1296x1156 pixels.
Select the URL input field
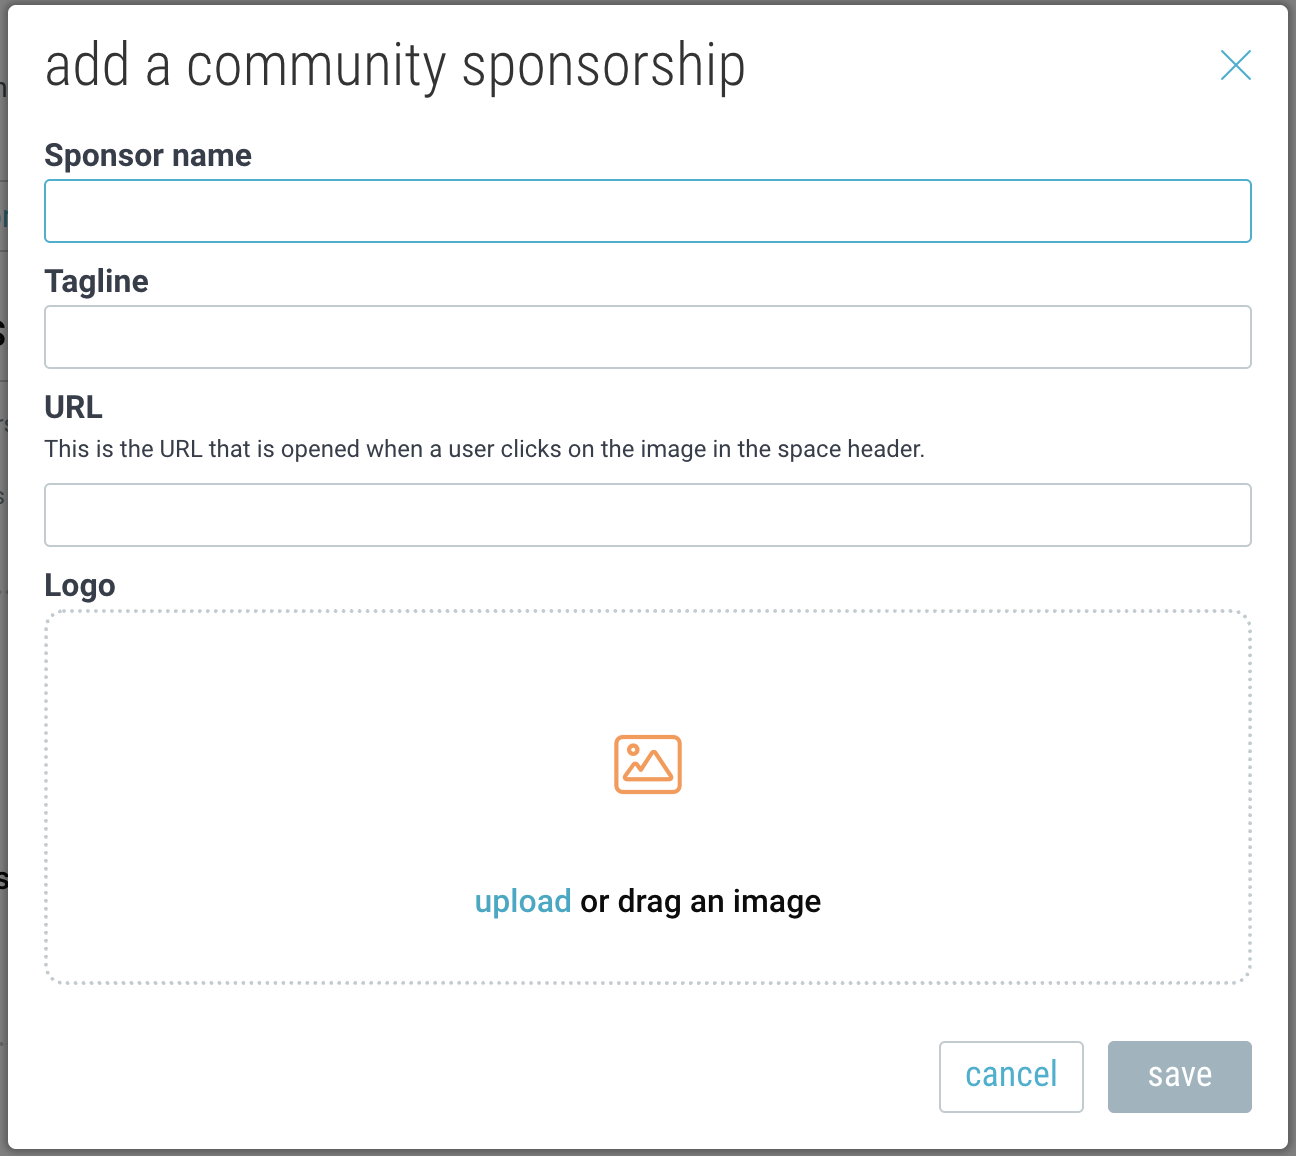tap(648, 515)
